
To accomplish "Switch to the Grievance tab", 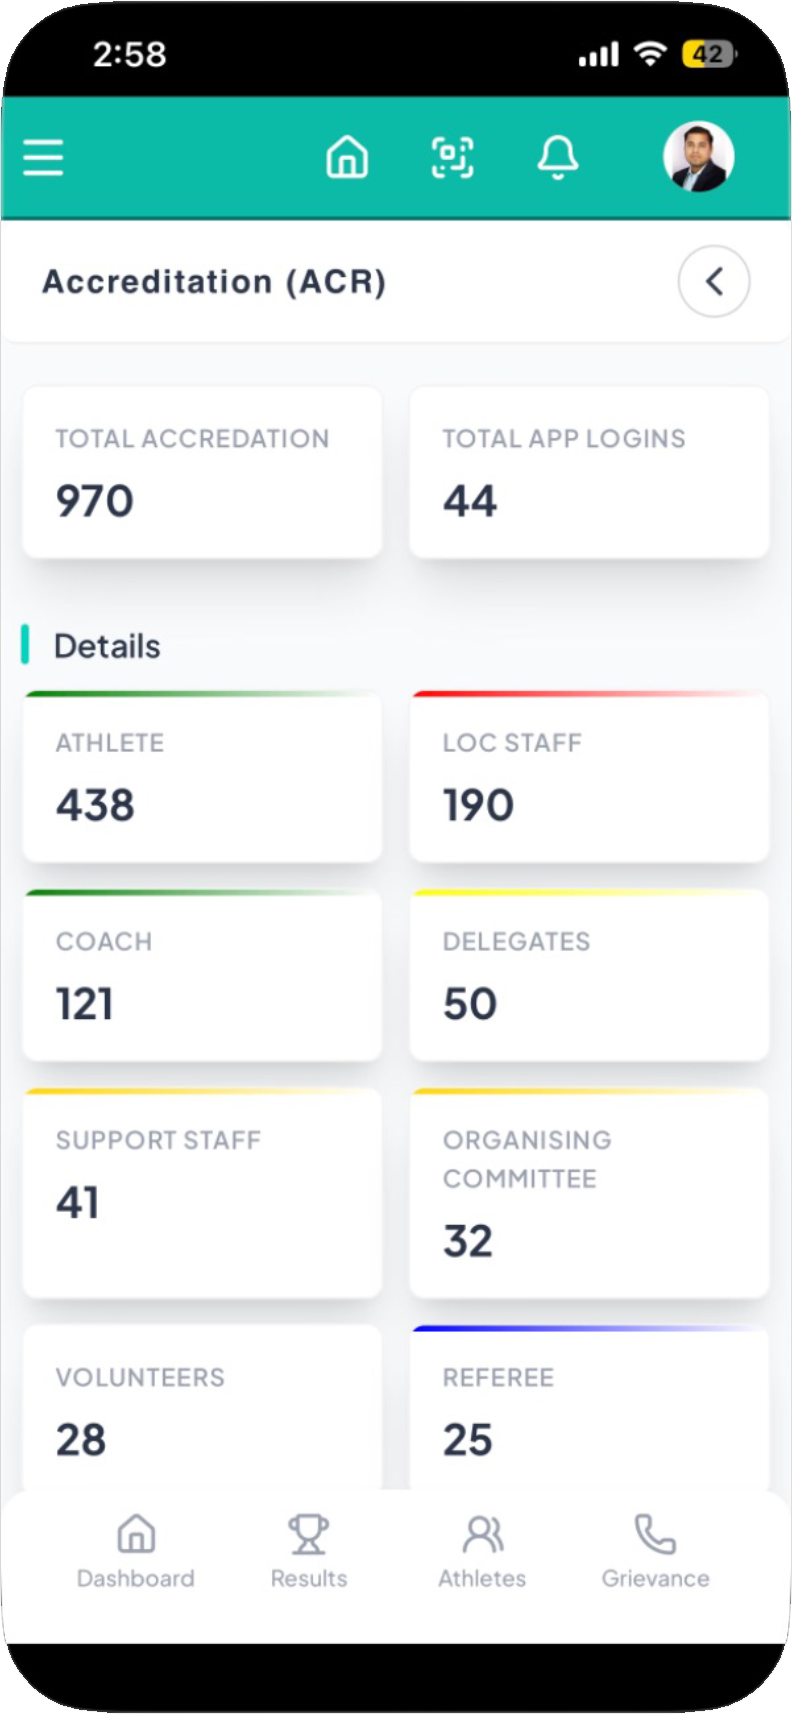I will (x=656, y=1551).
